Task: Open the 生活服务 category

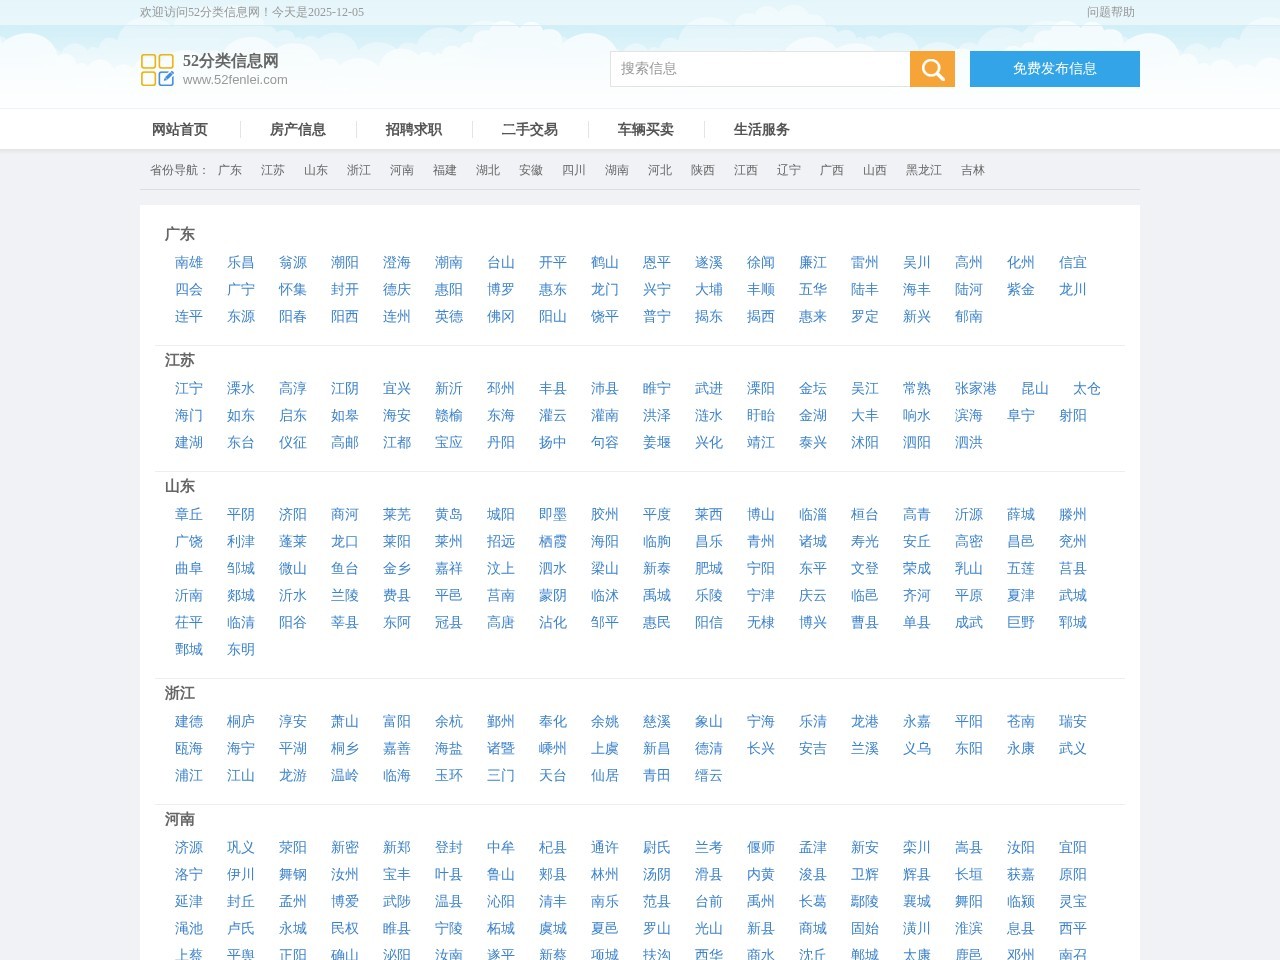Action: (x=761, y=129)
